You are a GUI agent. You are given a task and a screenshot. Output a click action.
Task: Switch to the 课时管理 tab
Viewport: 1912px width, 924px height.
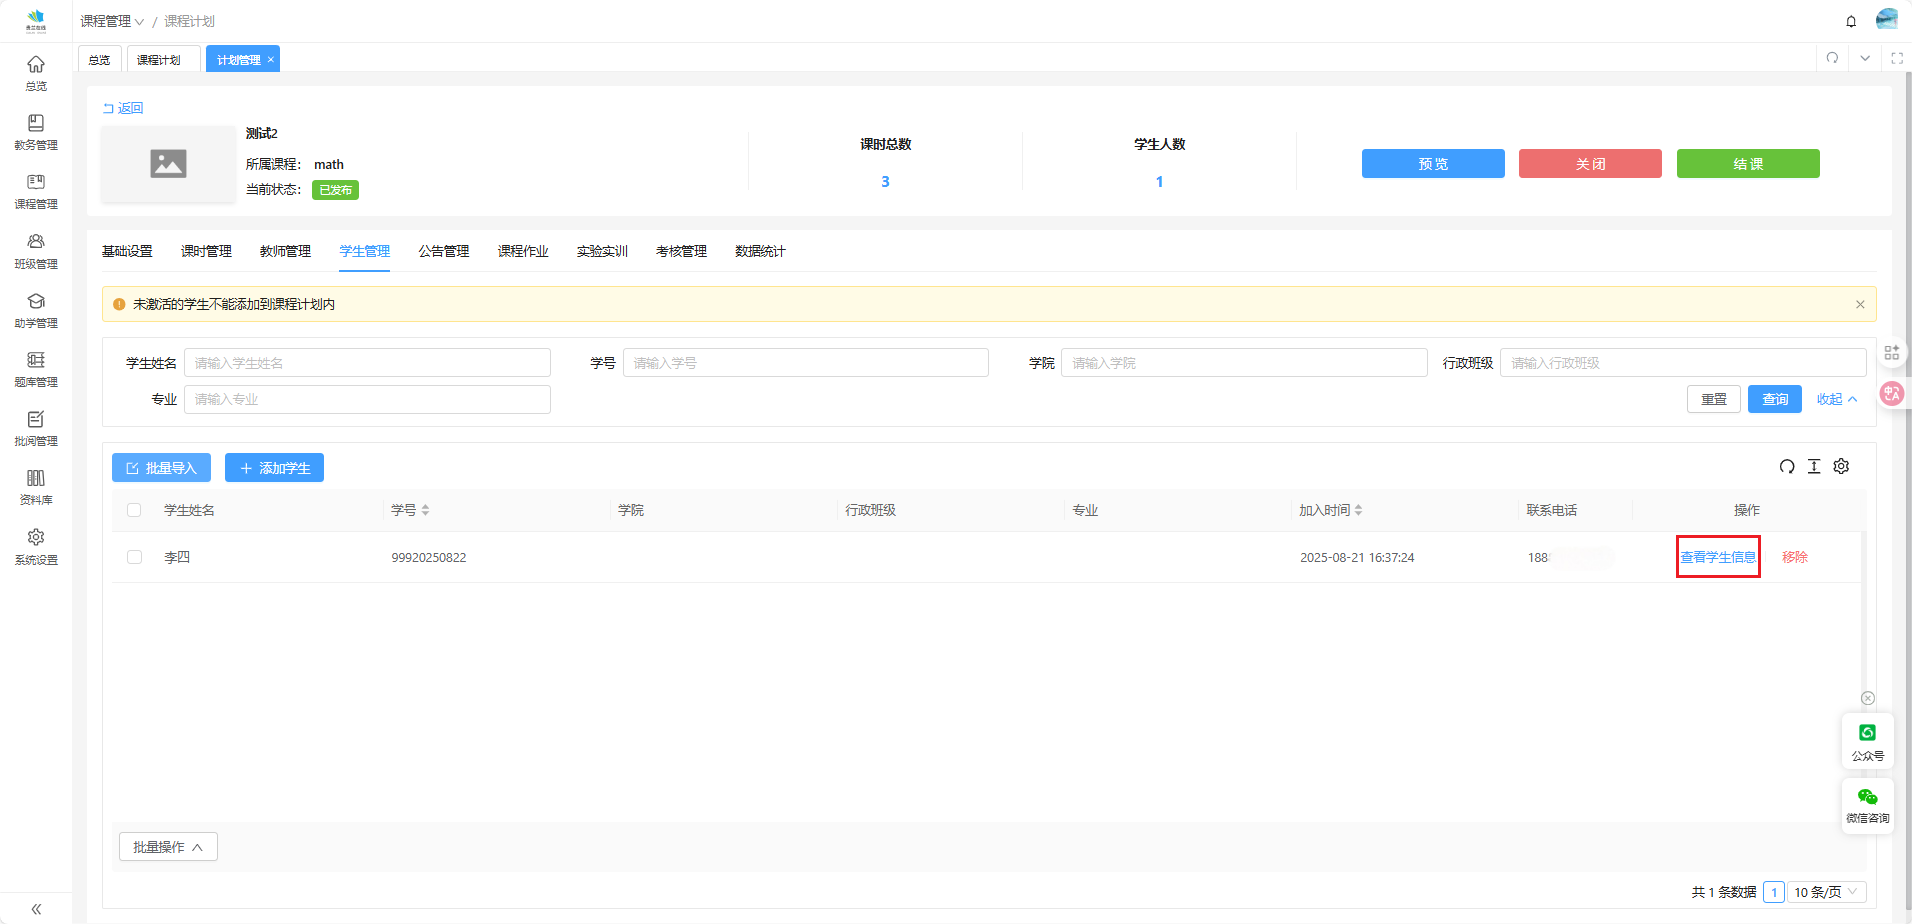pyautogui.click(x=206, y=251)
